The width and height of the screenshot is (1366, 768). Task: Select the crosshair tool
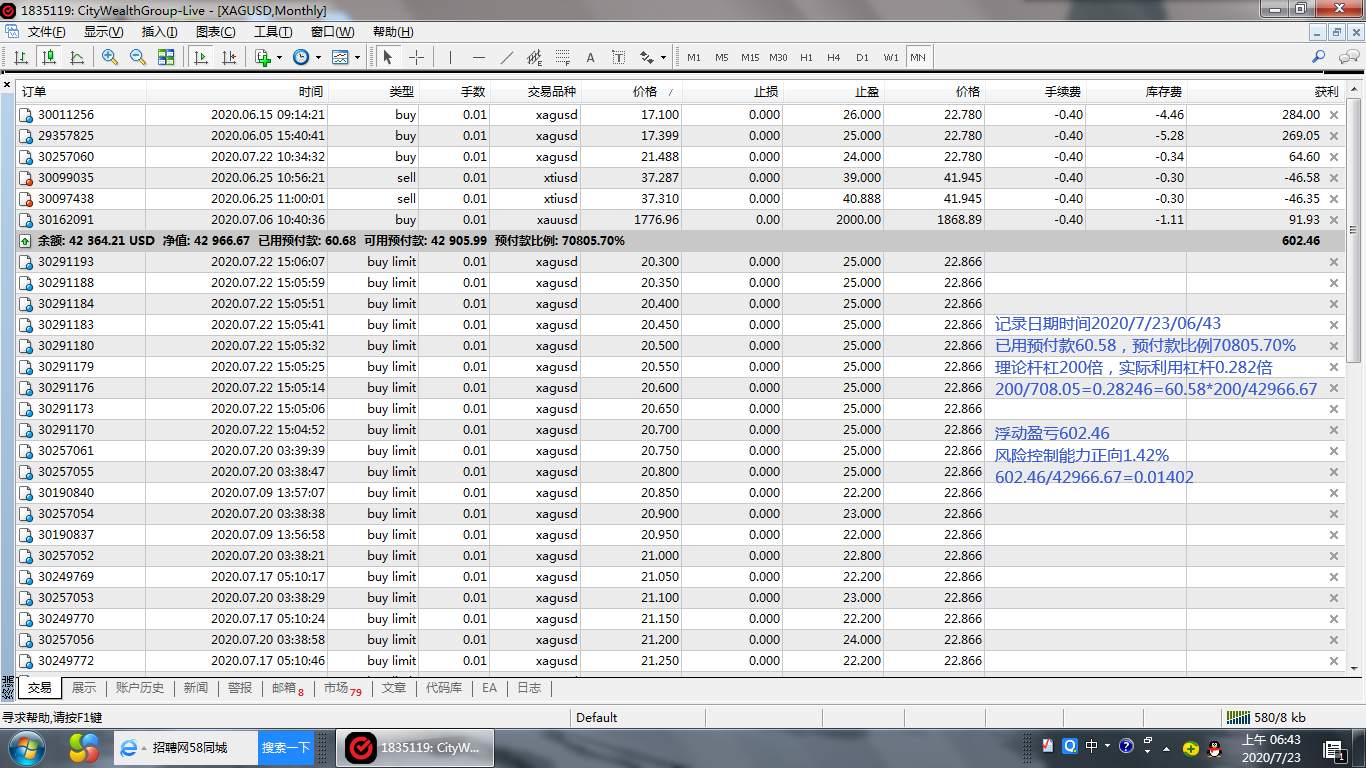[417, 57]
